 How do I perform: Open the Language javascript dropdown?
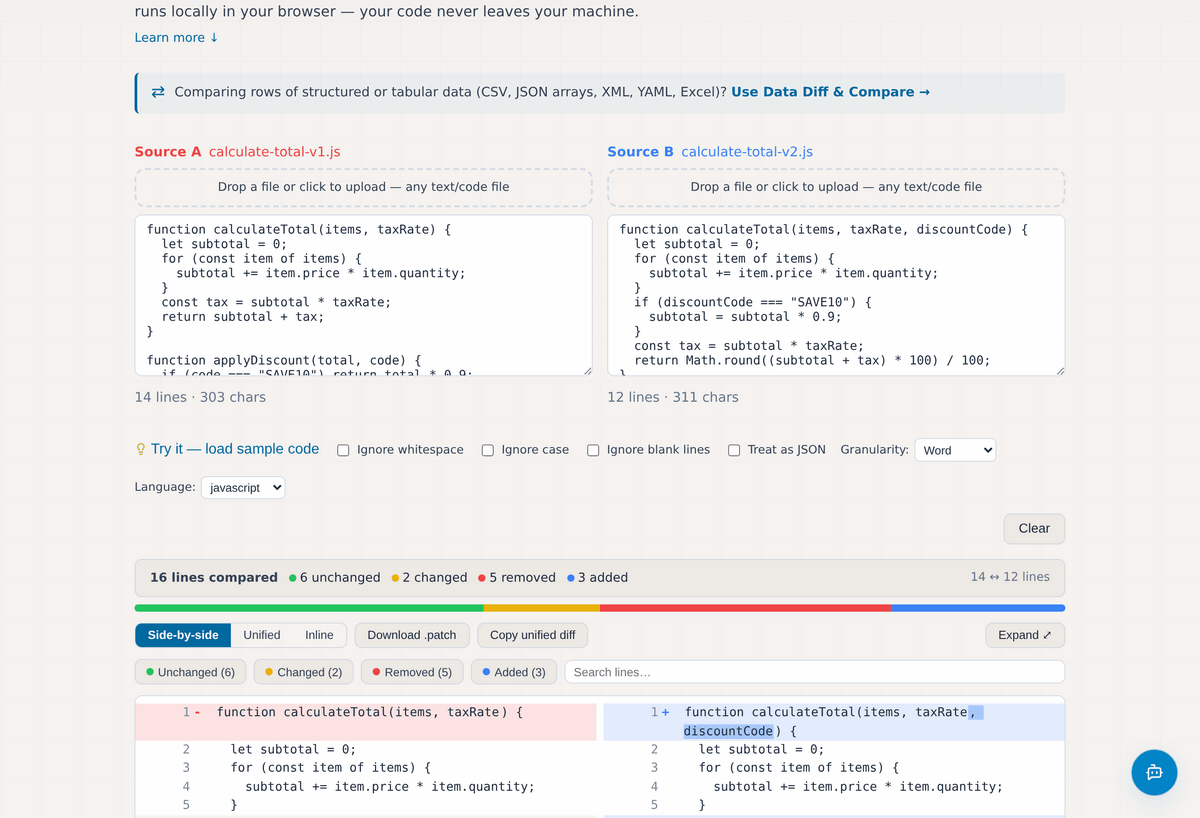243,488
